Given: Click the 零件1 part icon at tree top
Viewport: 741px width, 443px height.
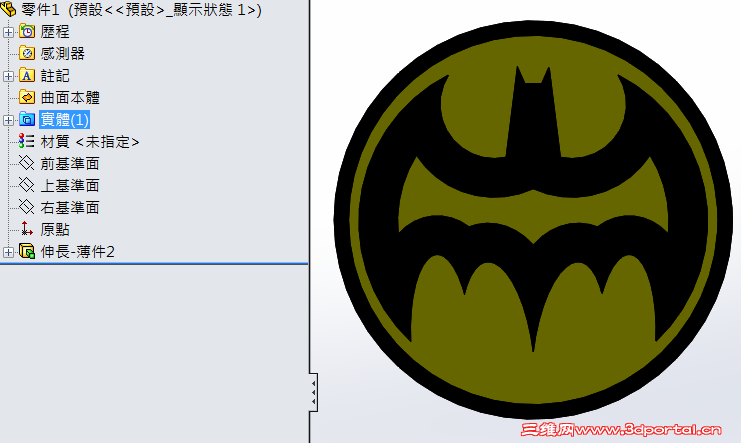Looking at the screenshot, I should pyautogui.click(x=8, y=9).
